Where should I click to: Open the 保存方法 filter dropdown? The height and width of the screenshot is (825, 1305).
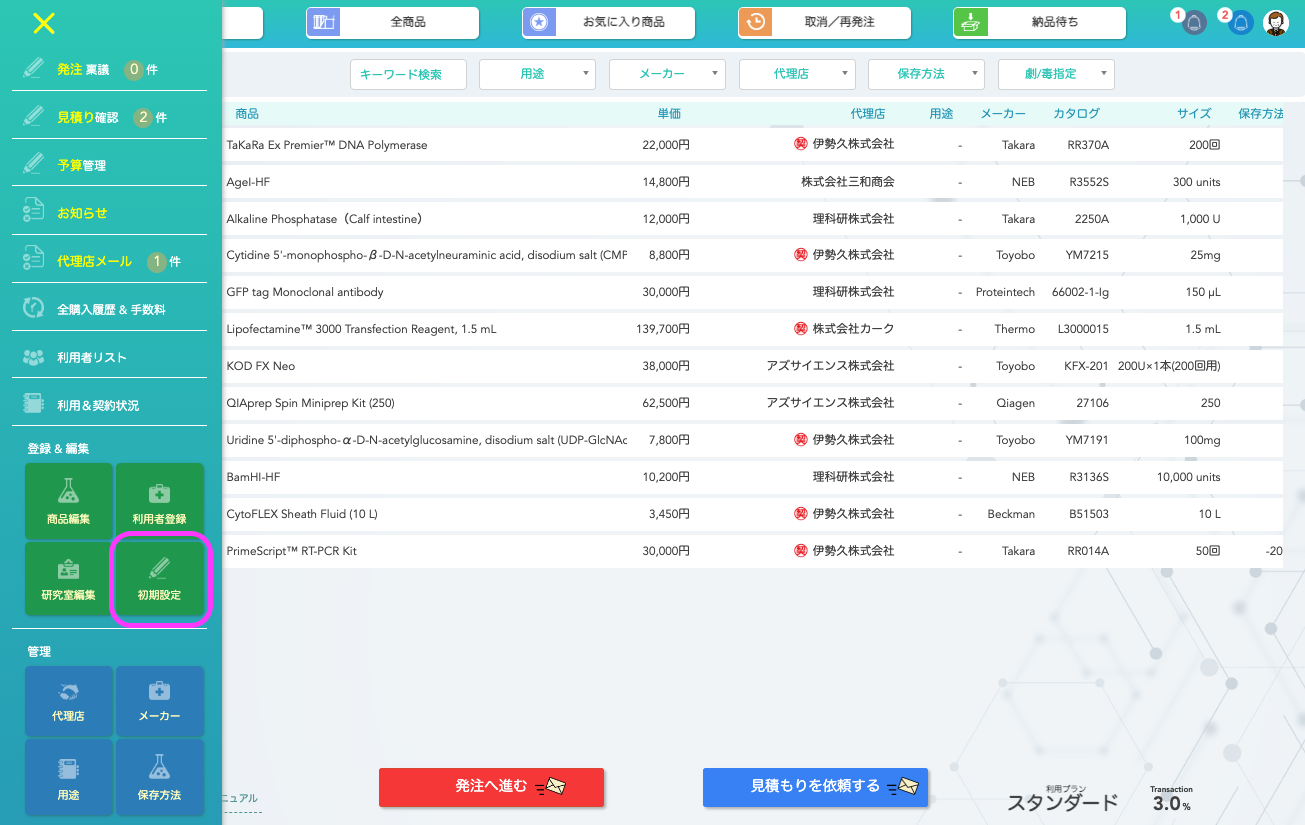(x=926, y=74)
